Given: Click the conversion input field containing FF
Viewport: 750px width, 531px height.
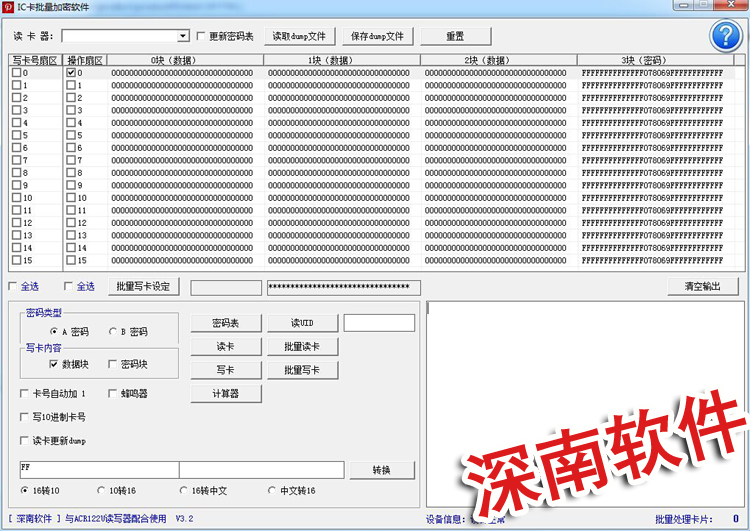Looking at the screenshot, I should click(99, 470).
